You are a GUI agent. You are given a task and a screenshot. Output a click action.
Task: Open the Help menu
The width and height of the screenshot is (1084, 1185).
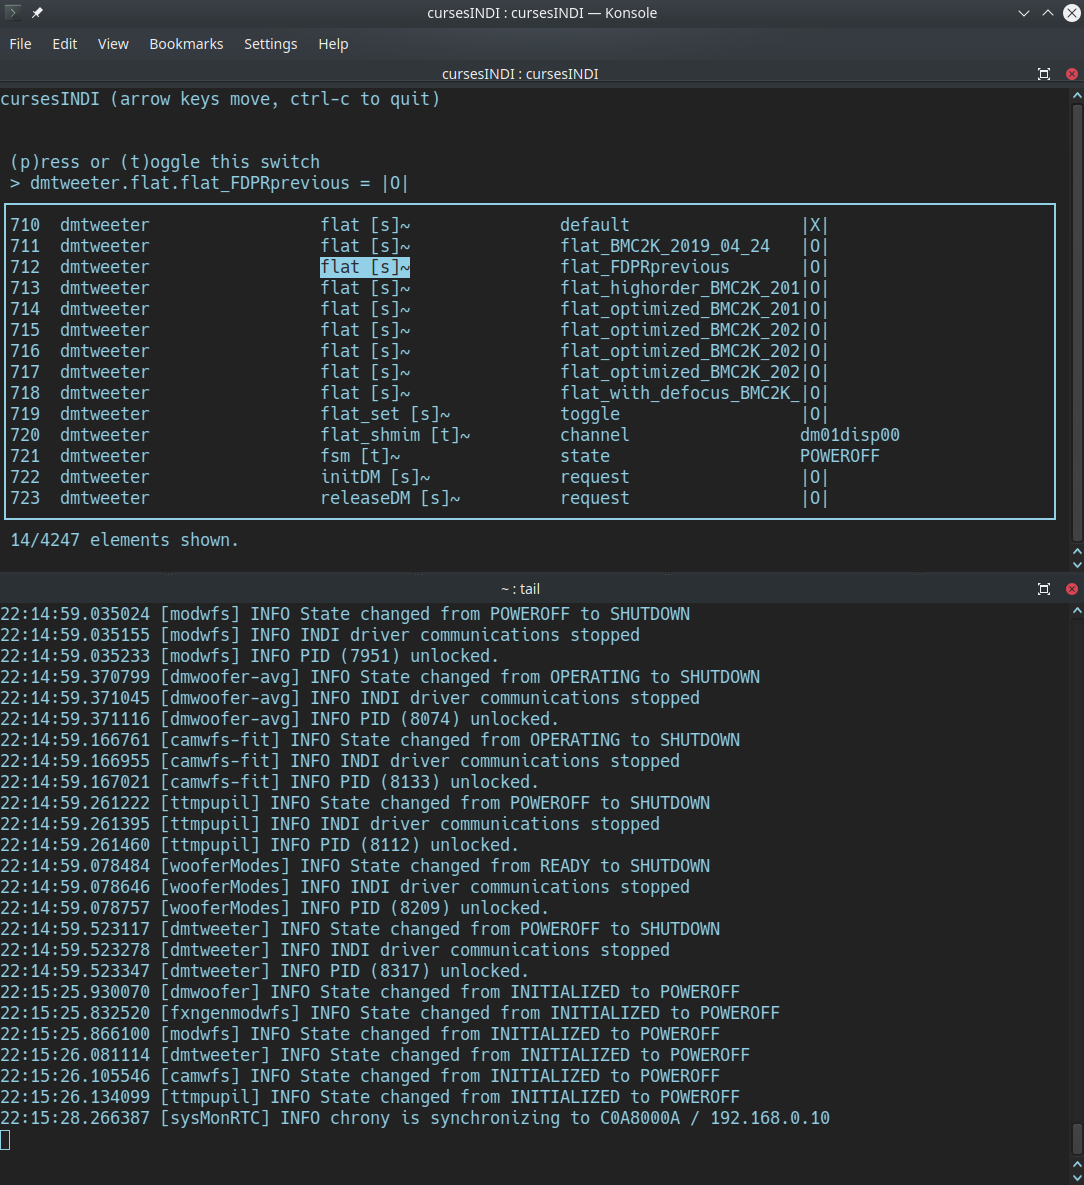point(333,44)
